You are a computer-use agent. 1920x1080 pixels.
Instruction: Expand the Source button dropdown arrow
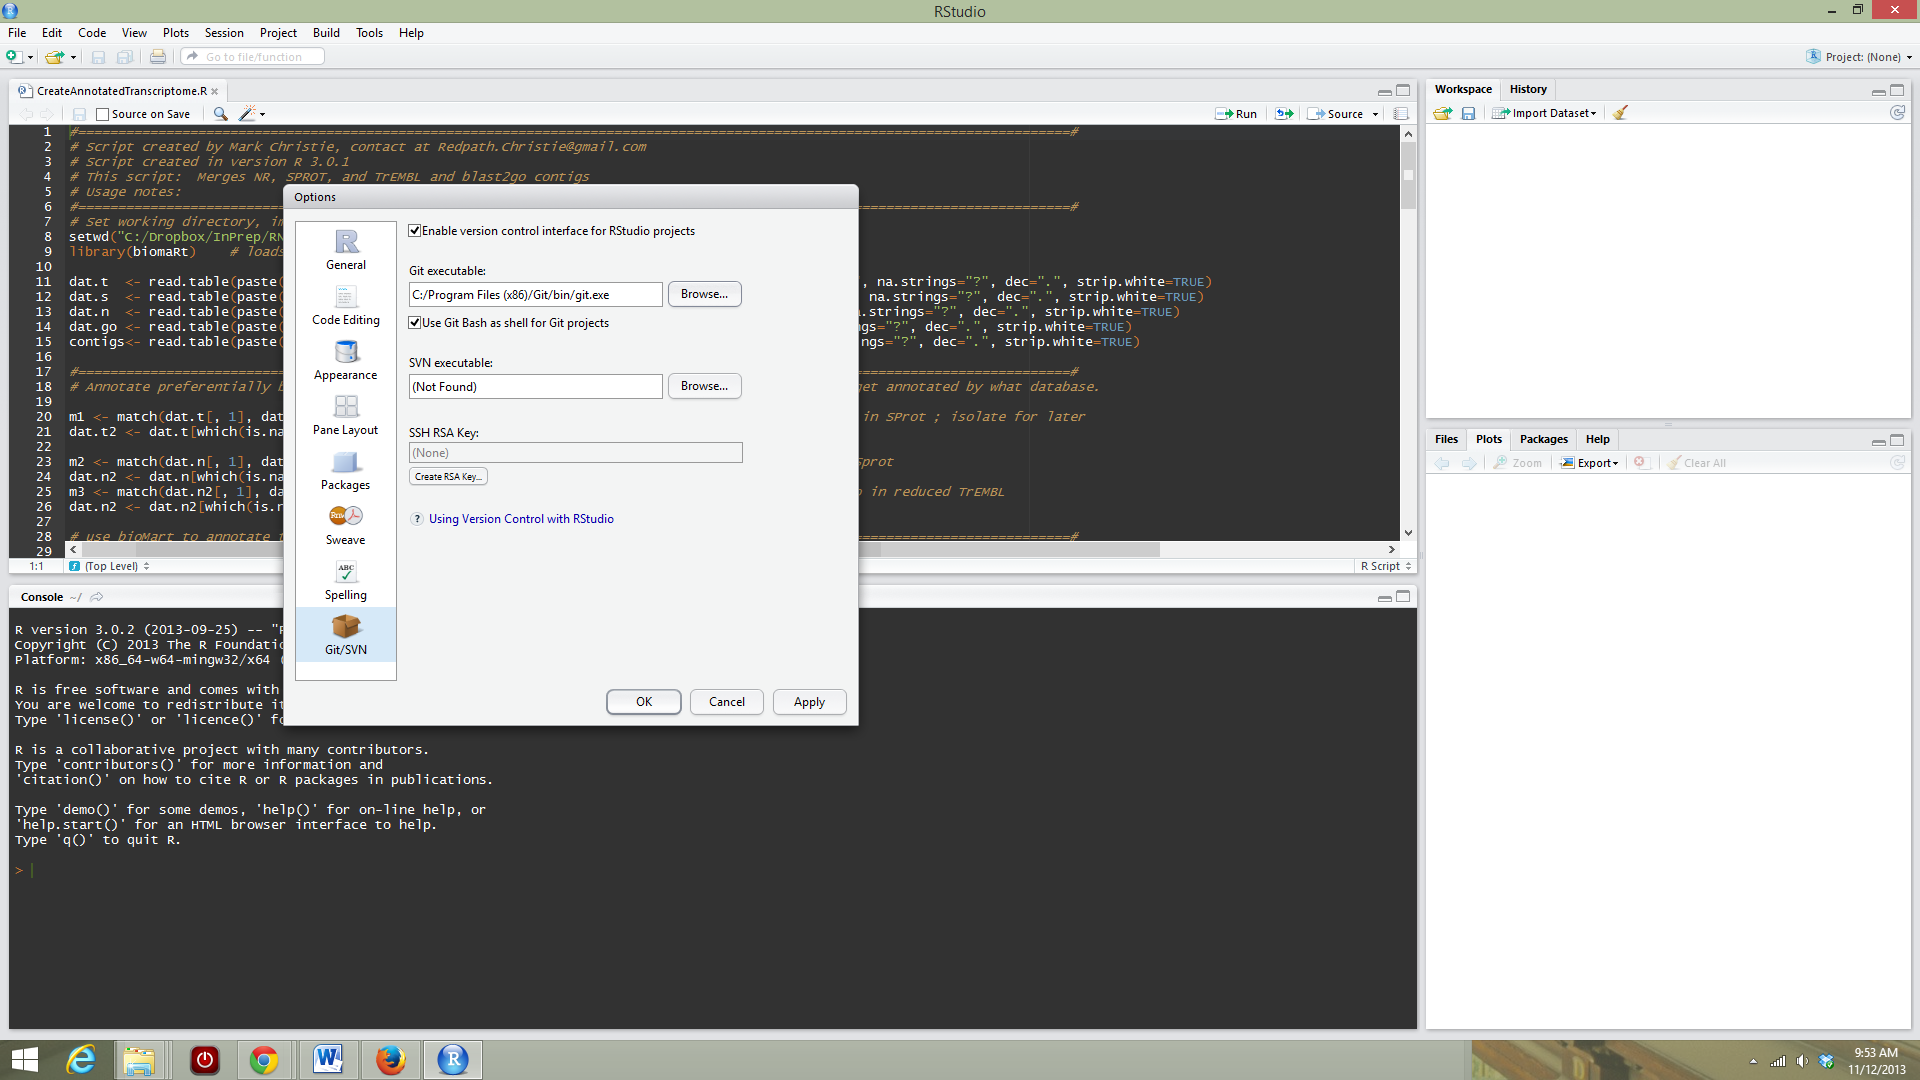coord(1376,114)
